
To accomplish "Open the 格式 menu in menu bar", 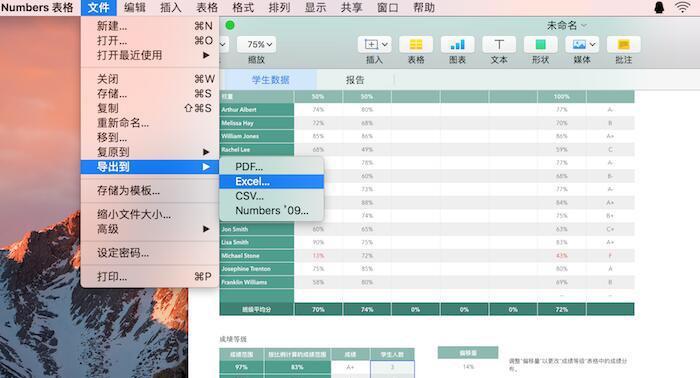I will 243,8.
